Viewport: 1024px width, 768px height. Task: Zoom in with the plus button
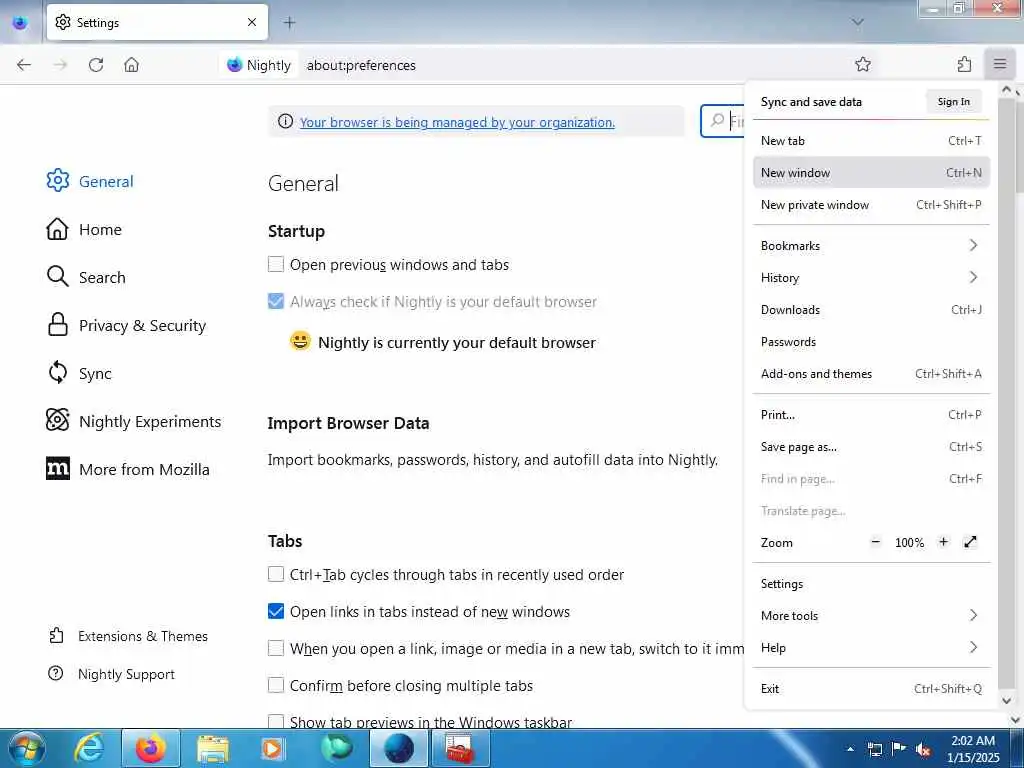pyautogui.click(x=943, y=542)
